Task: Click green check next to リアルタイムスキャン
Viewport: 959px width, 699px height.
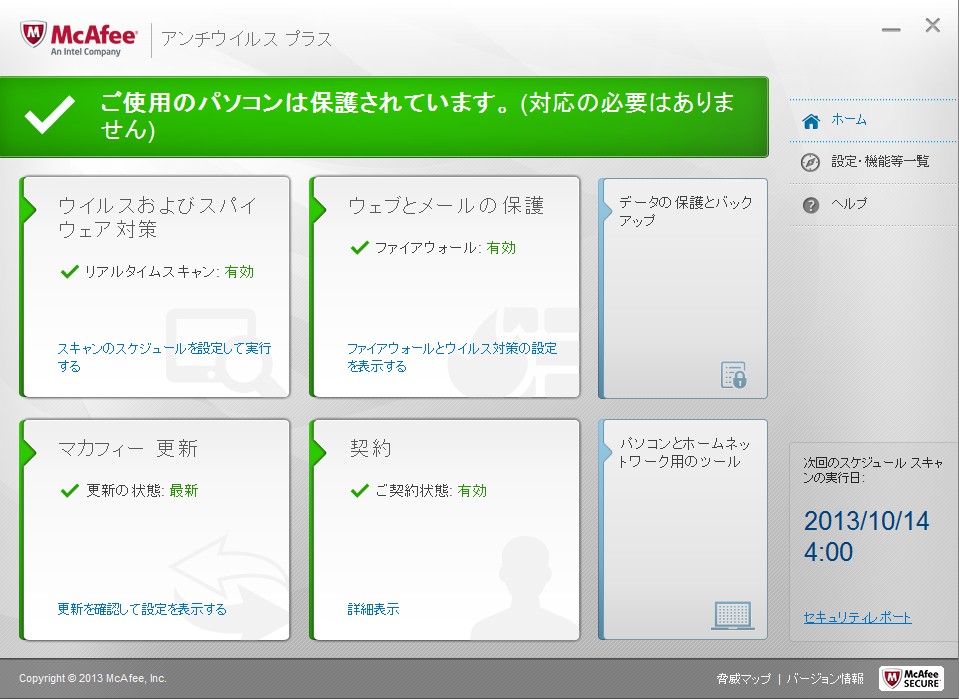Action: [x=70, y=271]
